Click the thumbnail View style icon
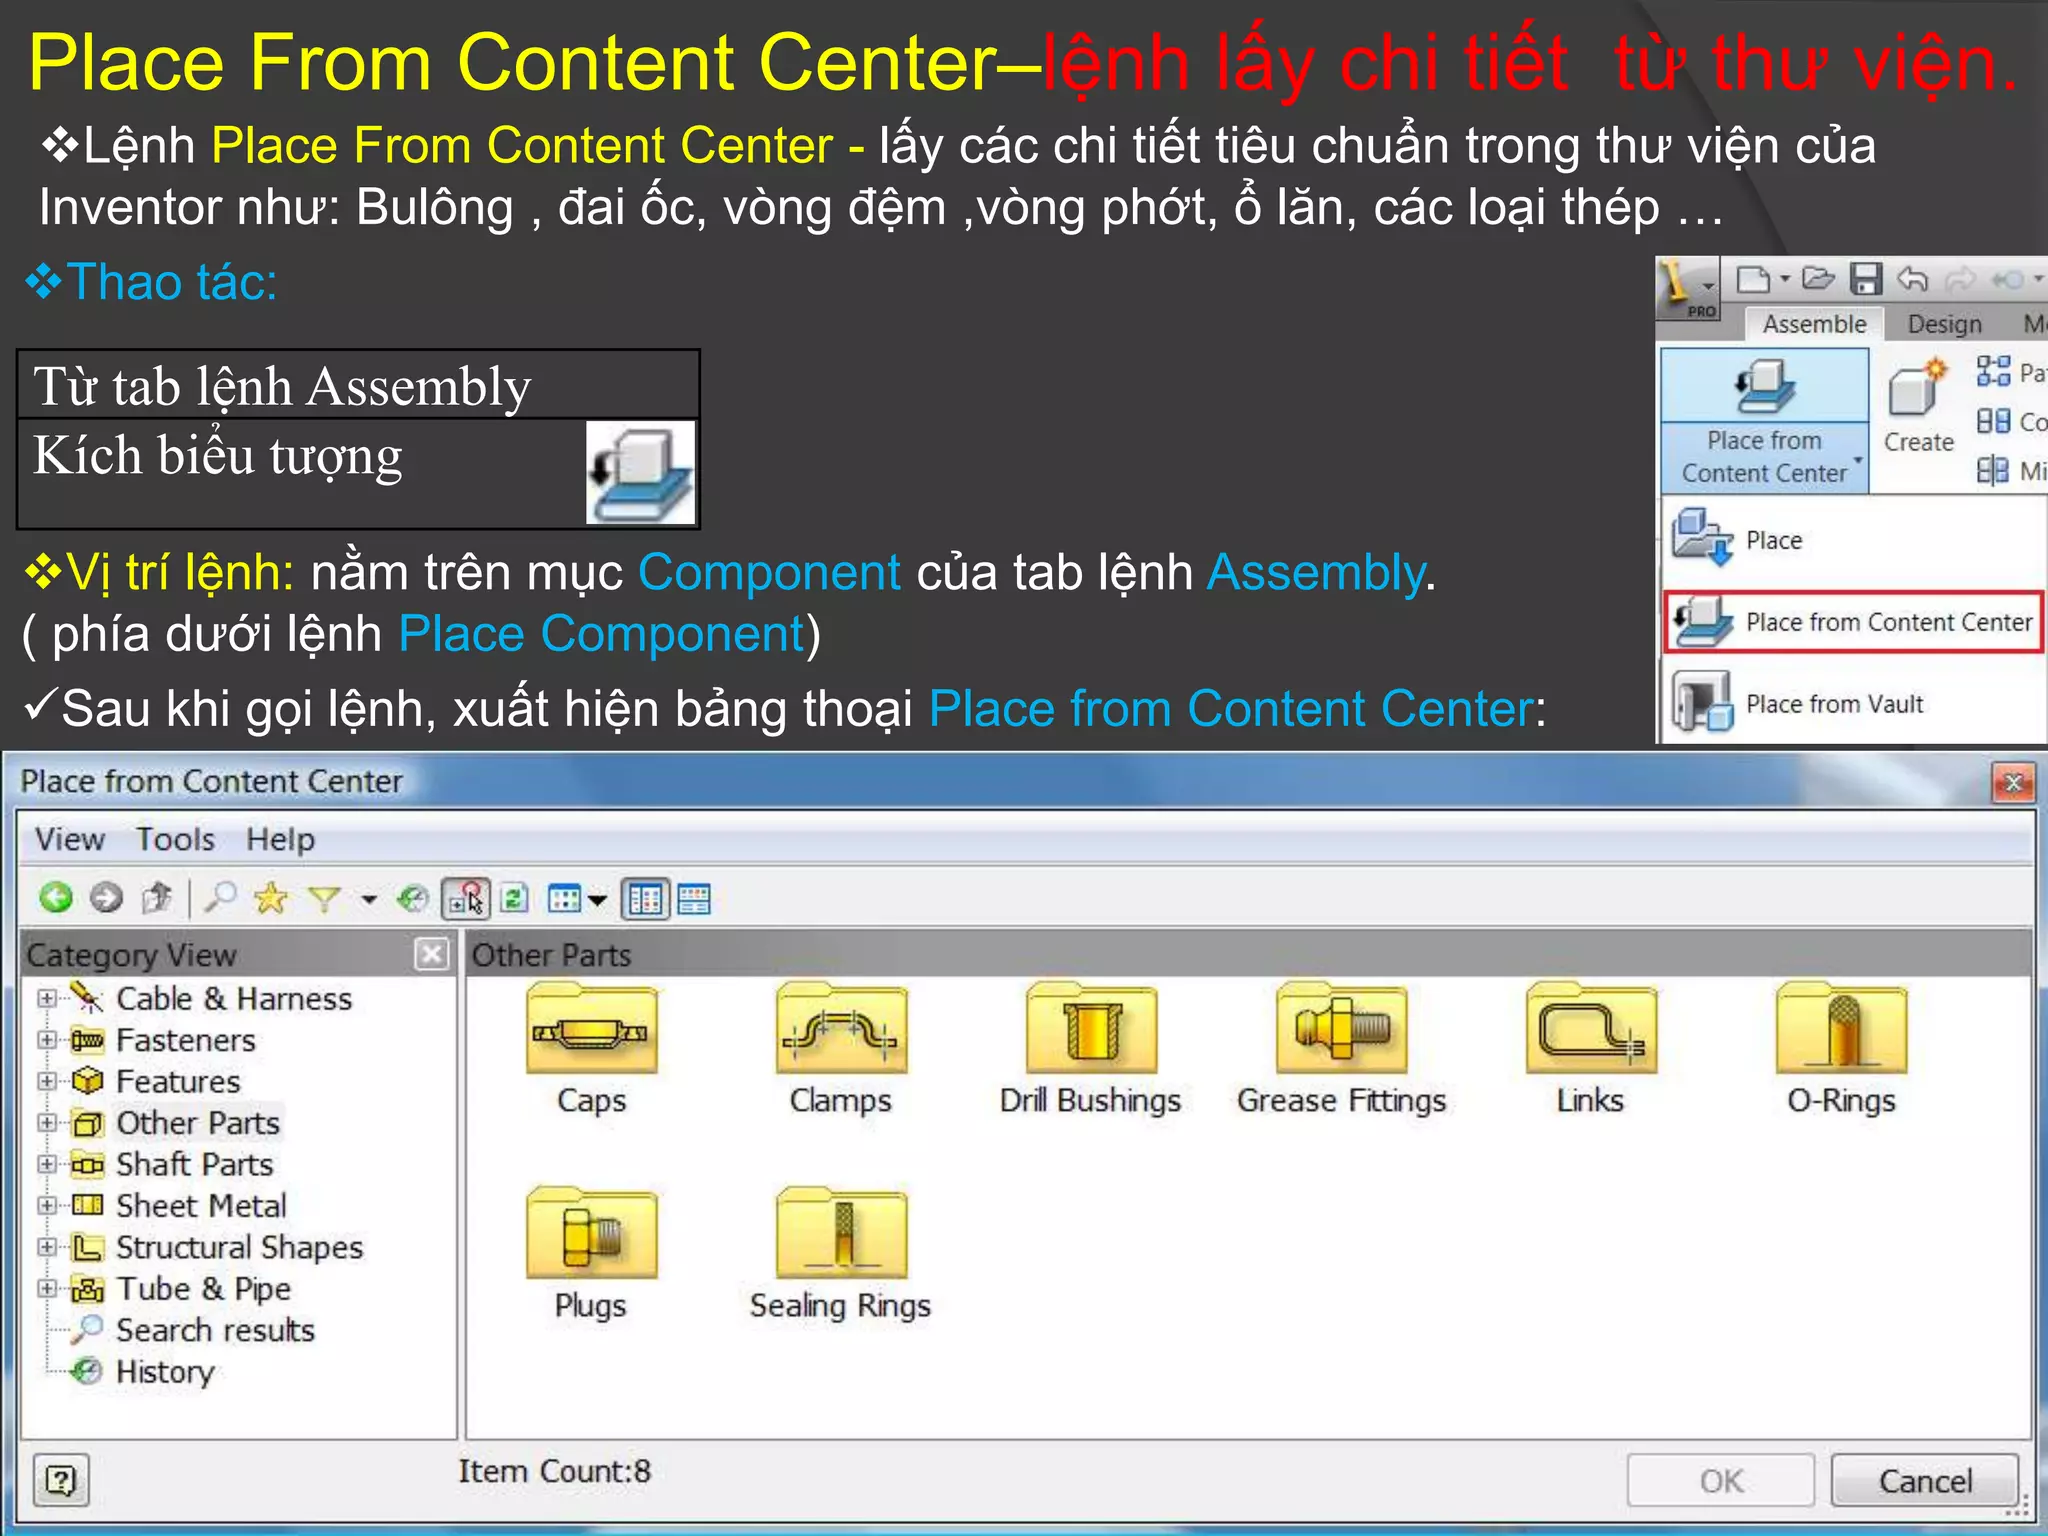The height and width of the screenshot is (1536, 2048). coord(565,899)
